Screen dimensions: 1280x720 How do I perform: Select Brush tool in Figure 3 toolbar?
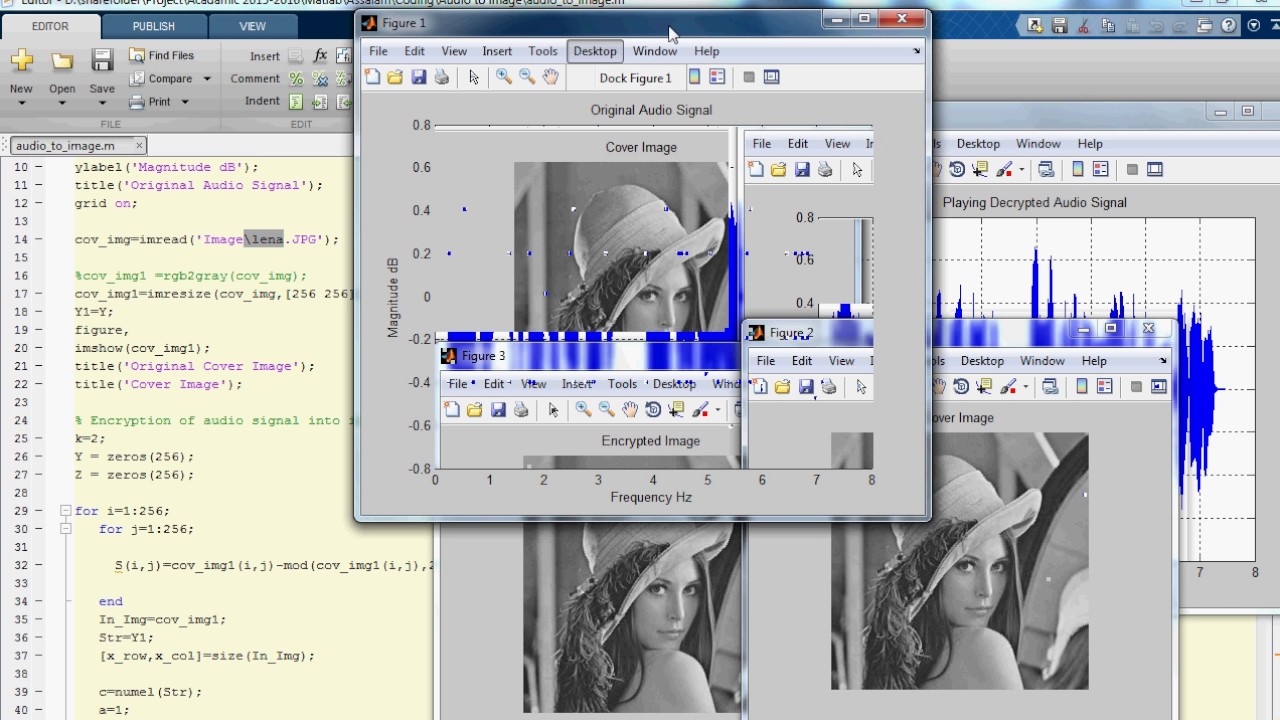pyautogui.click(x=700, y=410)
